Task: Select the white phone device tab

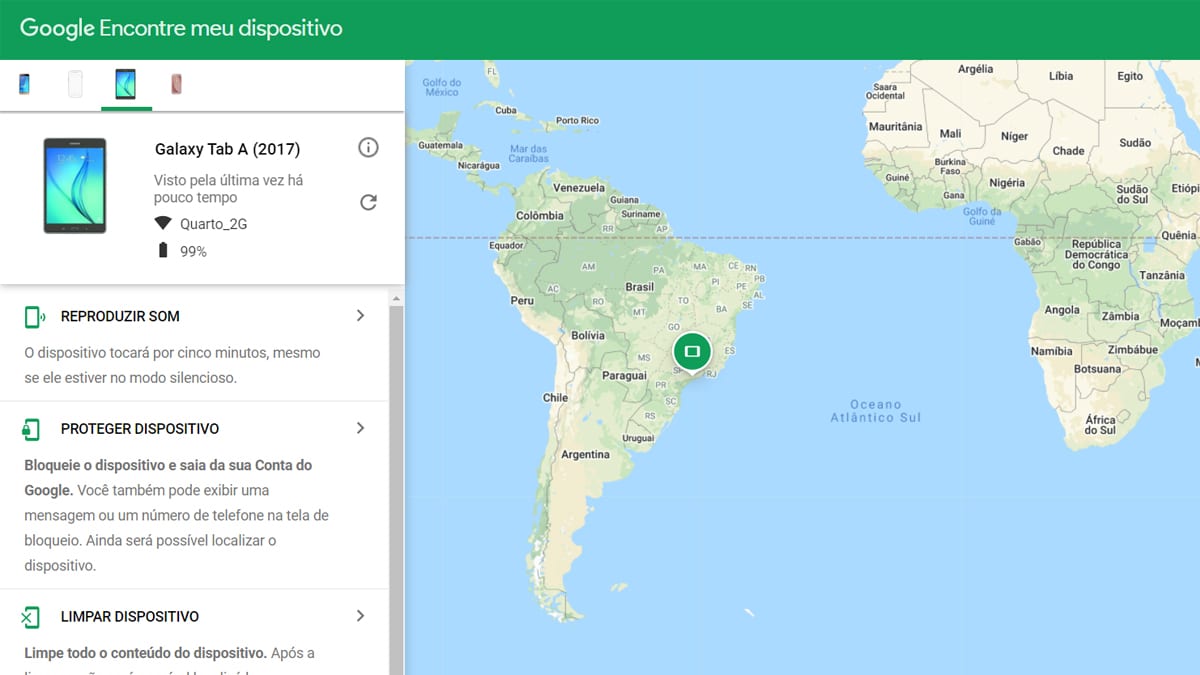Action: point(75,84)
